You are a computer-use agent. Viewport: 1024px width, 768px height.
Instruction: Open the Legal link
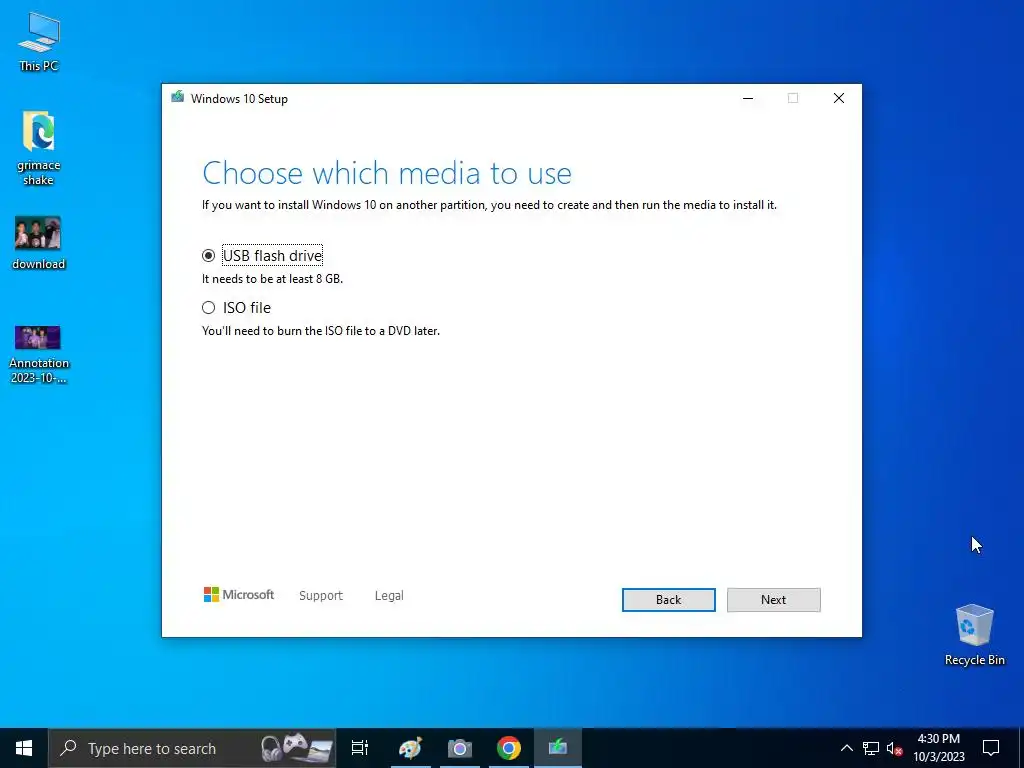pyautogui.click(x=389, y=596)
